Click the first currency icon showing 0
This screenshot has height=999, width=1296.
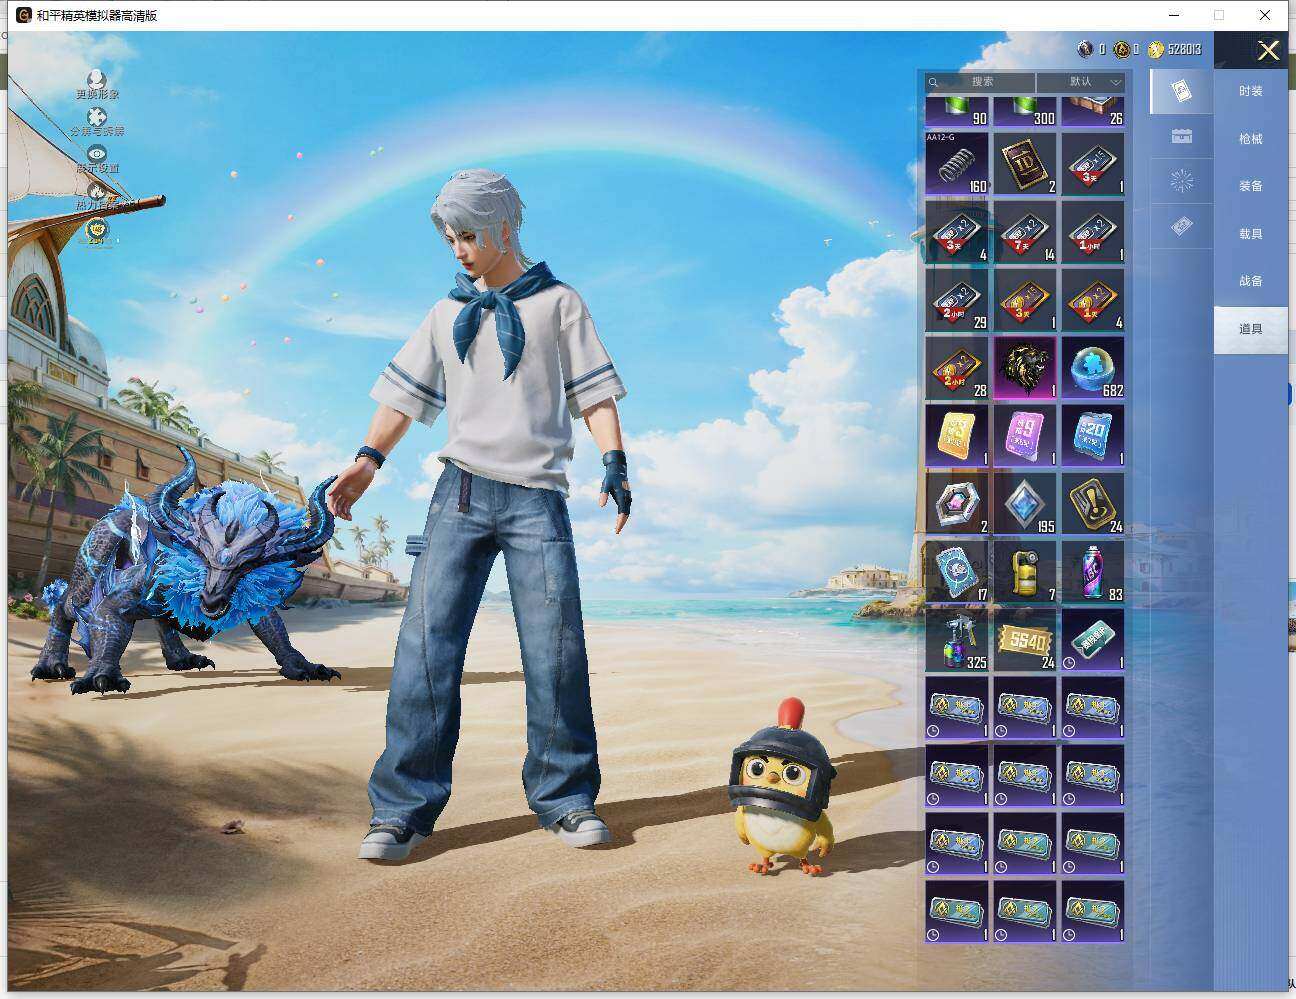tap(1085, 49)
